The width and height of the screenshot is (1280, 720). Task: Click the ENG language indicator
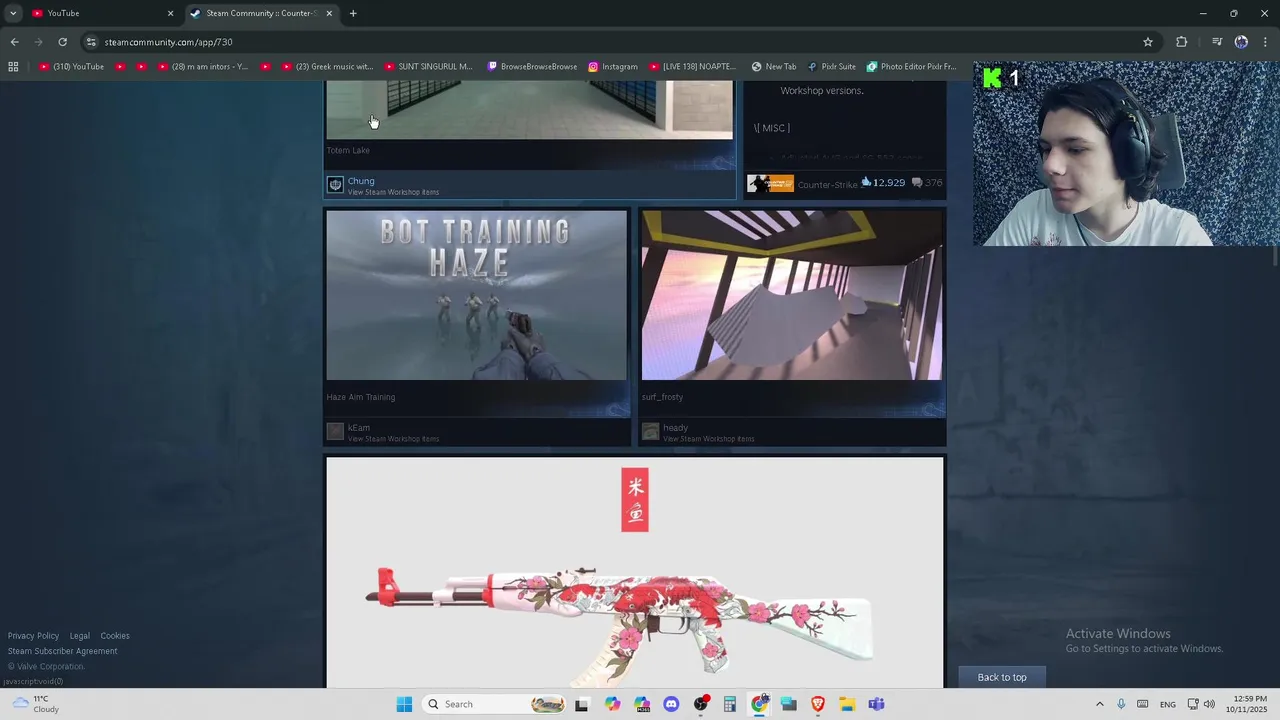[x=1167, y=704]
